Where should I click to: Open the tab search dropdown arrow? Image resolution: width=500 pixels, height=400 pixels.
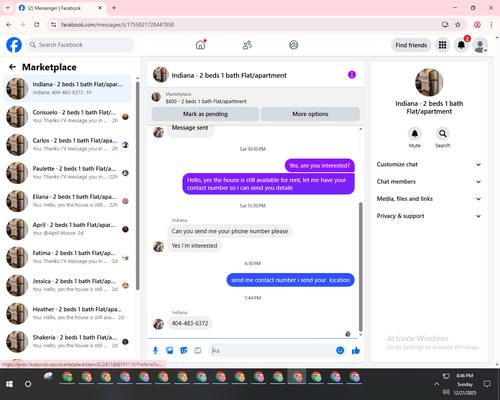tap(8, 8)
